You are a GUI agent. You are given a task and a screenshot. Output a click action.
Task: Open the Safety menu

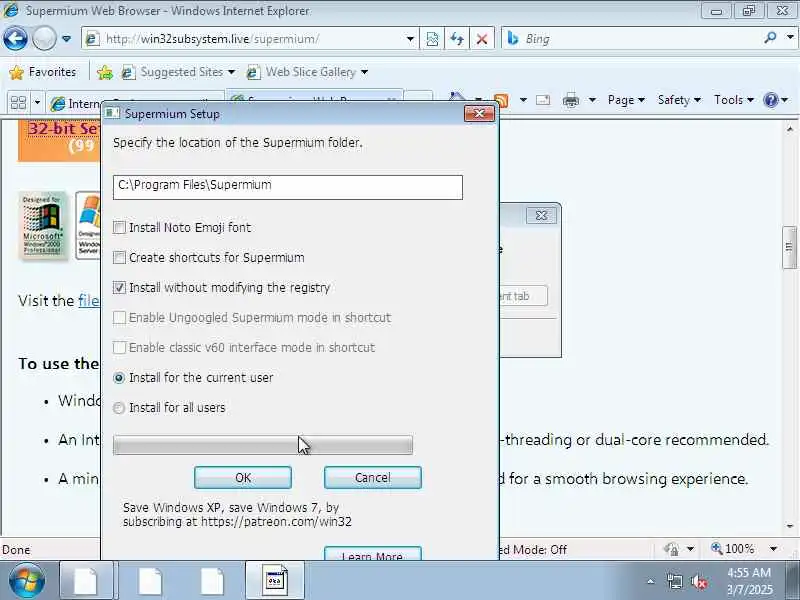click(679, 100)
